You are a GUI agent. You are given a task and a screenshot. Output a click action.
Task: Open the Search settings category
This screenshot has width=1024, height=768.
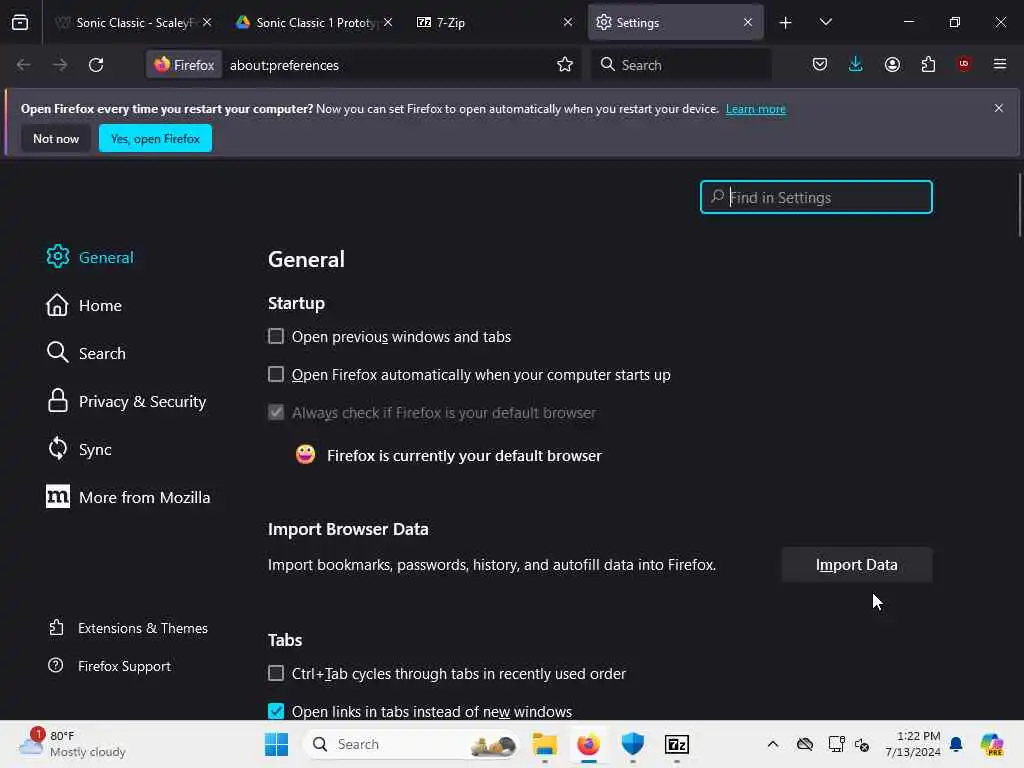86,353
